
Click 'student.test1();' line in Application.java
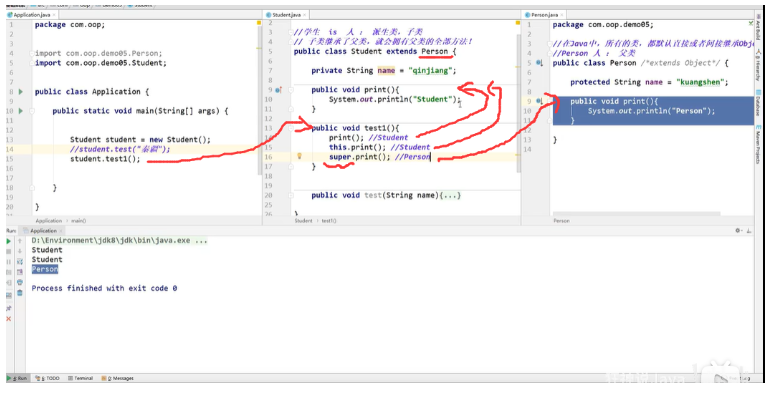pos(105,159)
